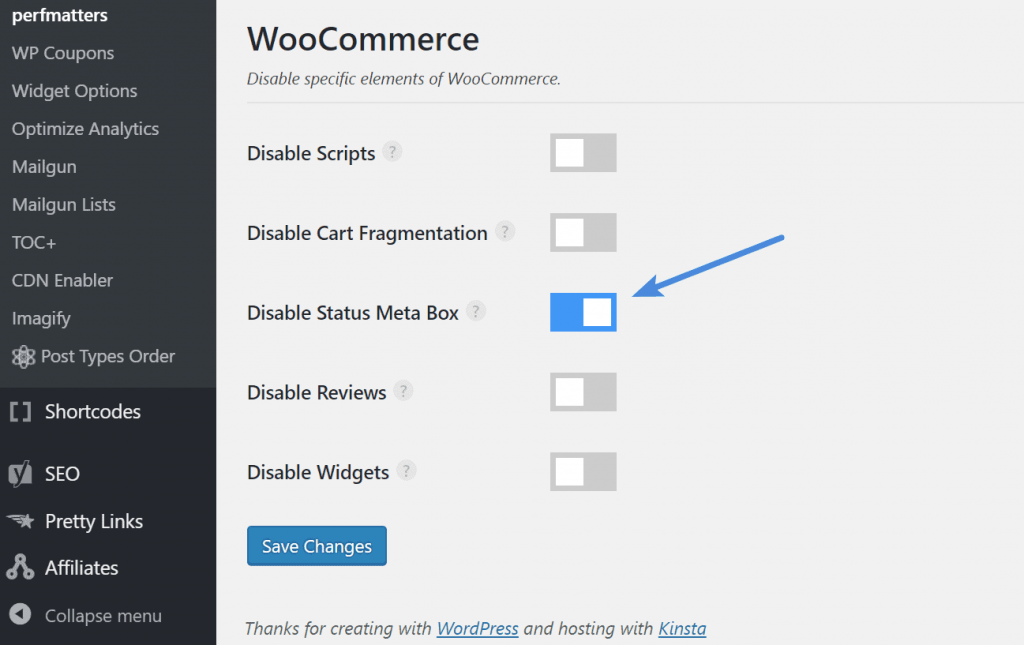This screenshot has height=645, width=1024.
Task: Click the question mark next to Disable Reviews
Action: 402,390
